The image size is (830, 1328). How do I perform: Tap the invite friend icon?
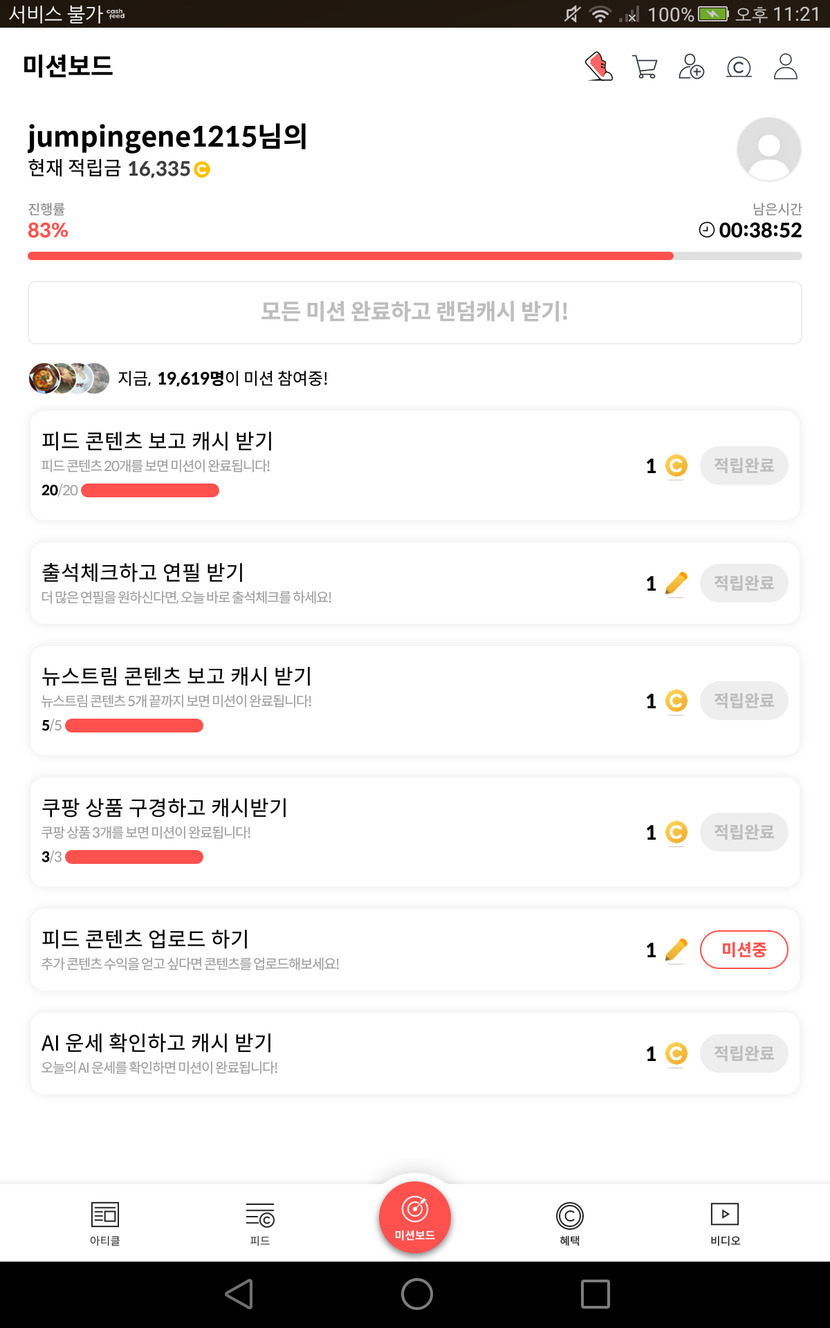click(691, 67)
